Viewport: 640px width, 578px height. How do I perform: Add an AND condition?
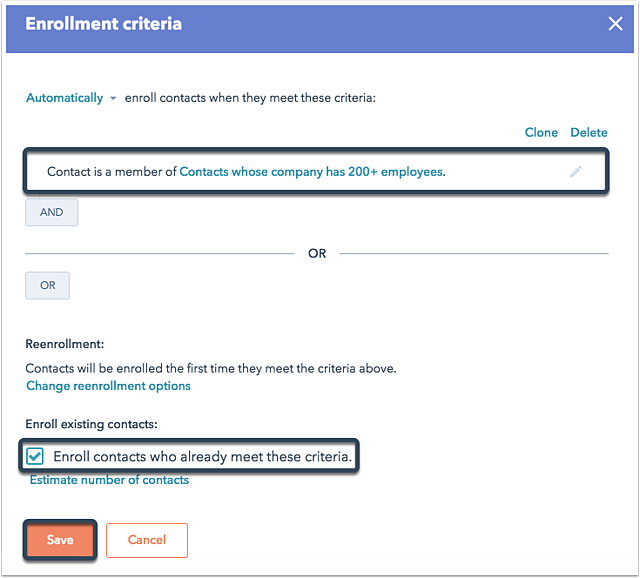pos(51,212)
